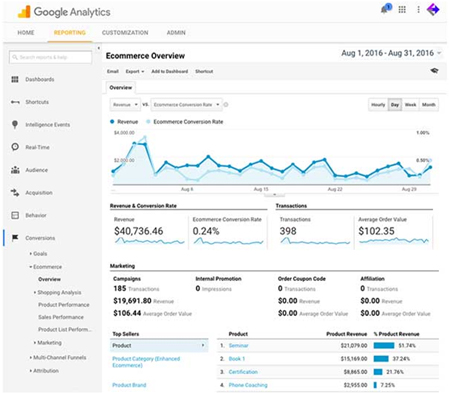Image resolution: width=450 pixels, height=394 pixels.
Task: Open the Phone Coaching product link
Action: pyautogui.click(x=248, y=385)
